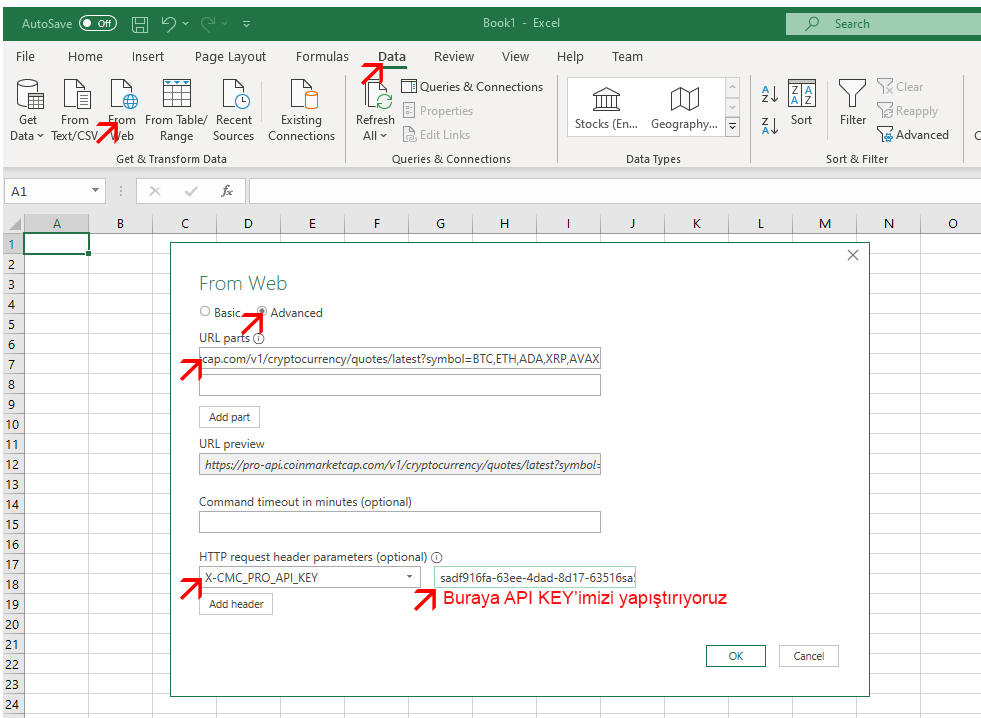Screen dimensions: 981x718
Task: Click the URL preview text box
Action: pos(400,465)
